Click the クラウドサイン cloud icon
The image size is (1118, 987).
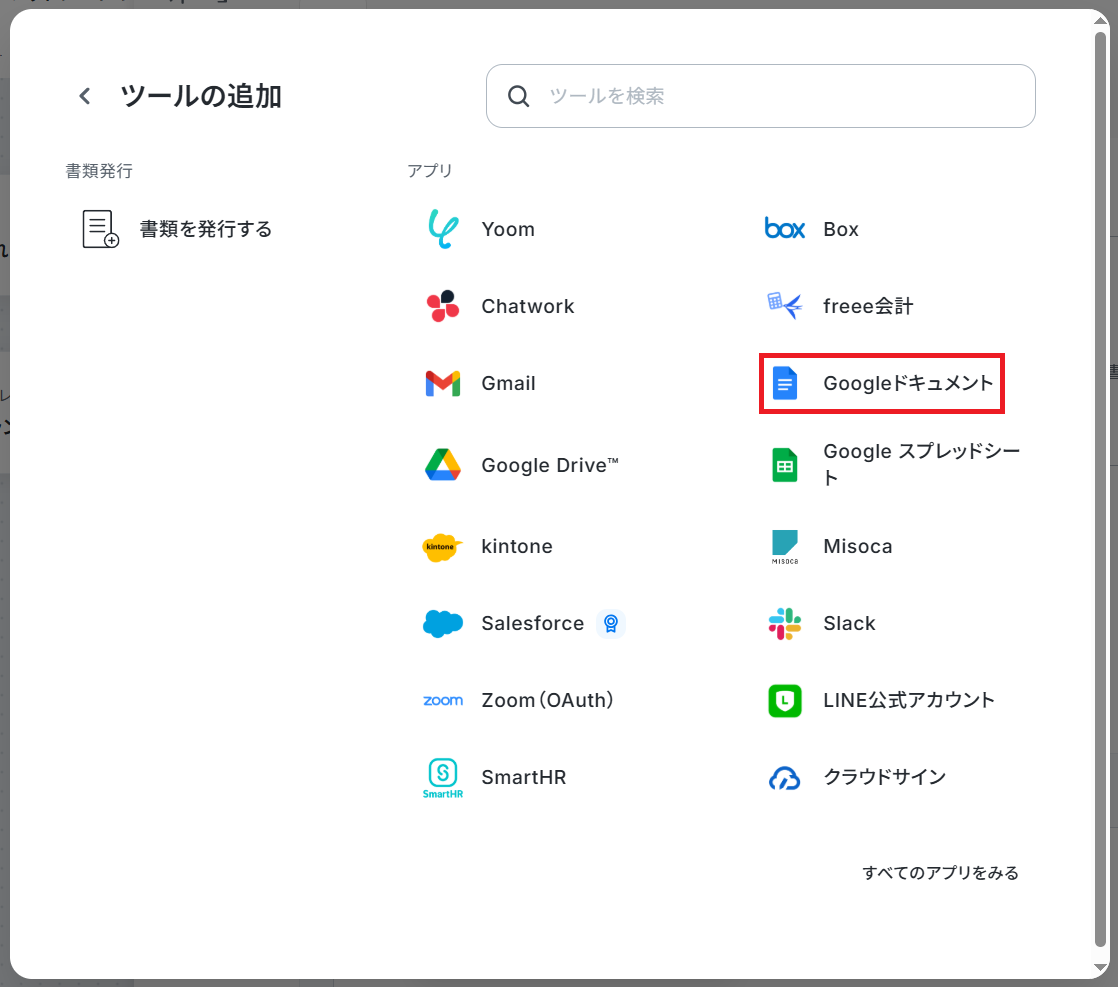(784, 778)
